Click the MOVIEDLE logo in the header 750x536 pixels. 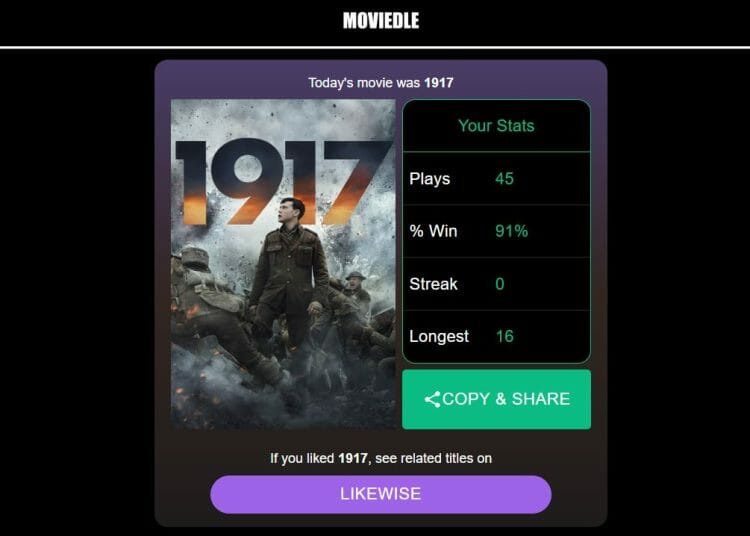click(x=381, y=21)
